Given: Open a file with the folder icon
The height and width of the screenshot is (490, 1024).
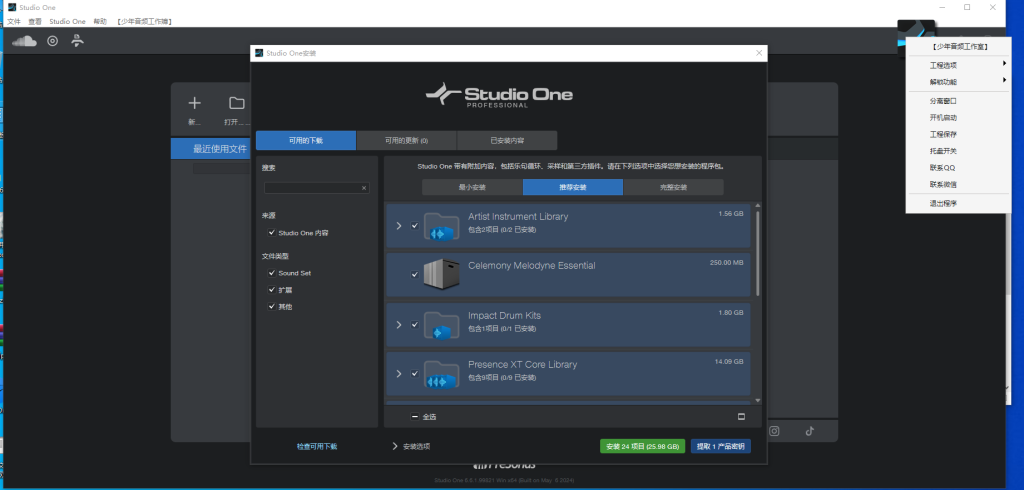Looking at the screenshot, I should coord(236,103).
